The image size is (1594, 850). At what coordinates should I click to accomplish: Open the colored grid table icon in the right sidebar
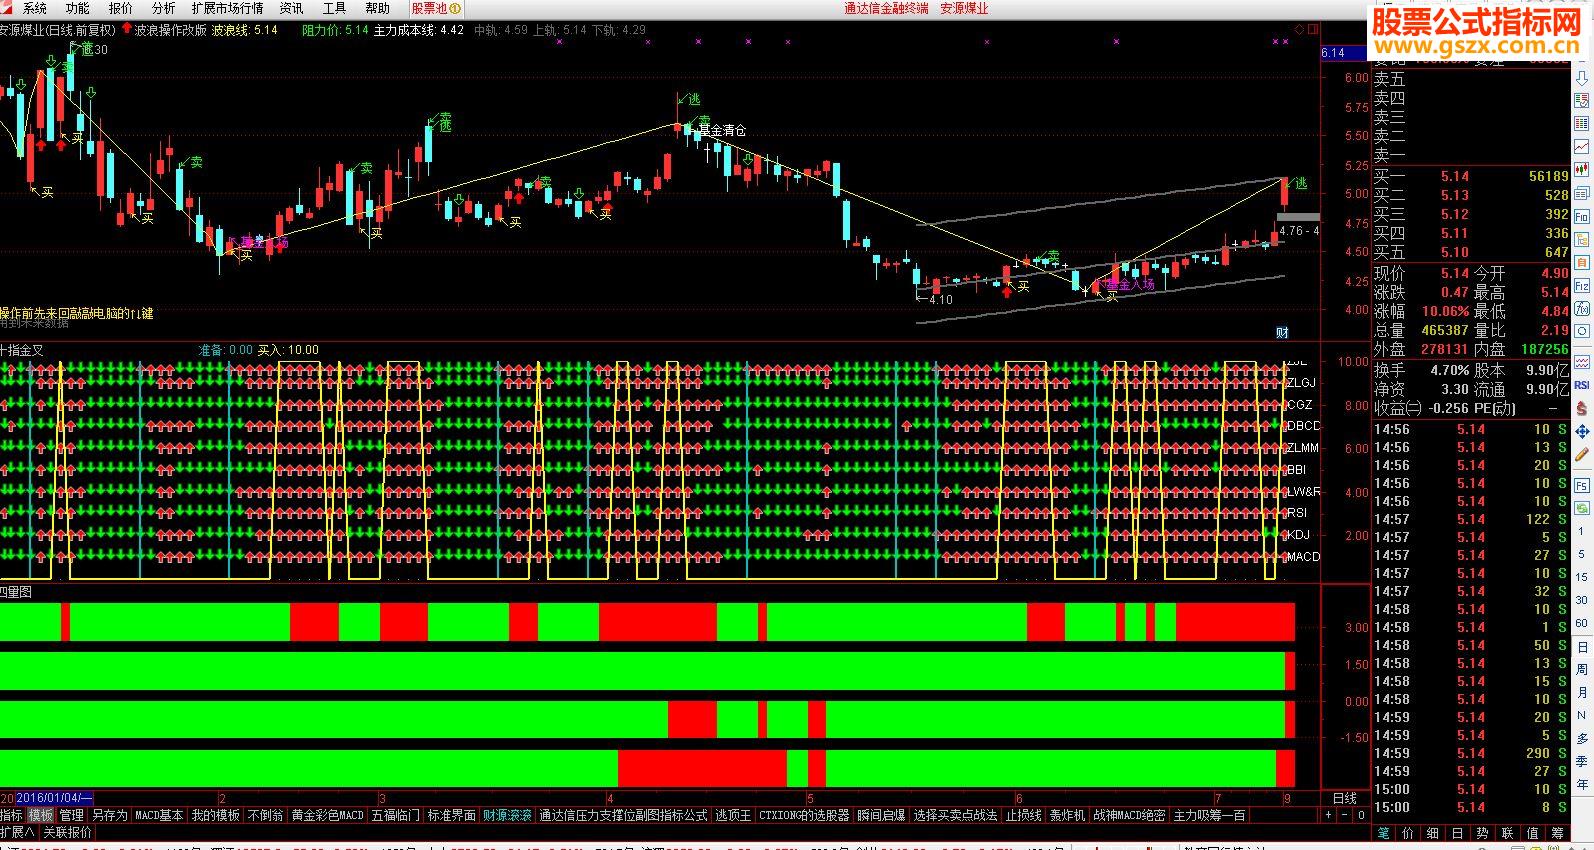pyautogui.click(x=1582, y=123)
